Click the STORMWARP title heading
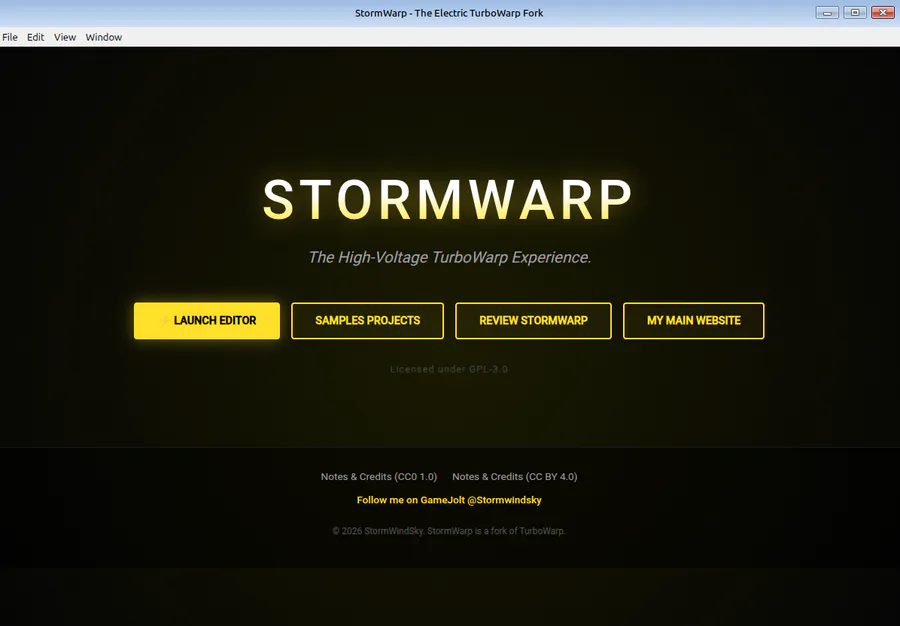 pyautogui.click(x=448, y=199)
